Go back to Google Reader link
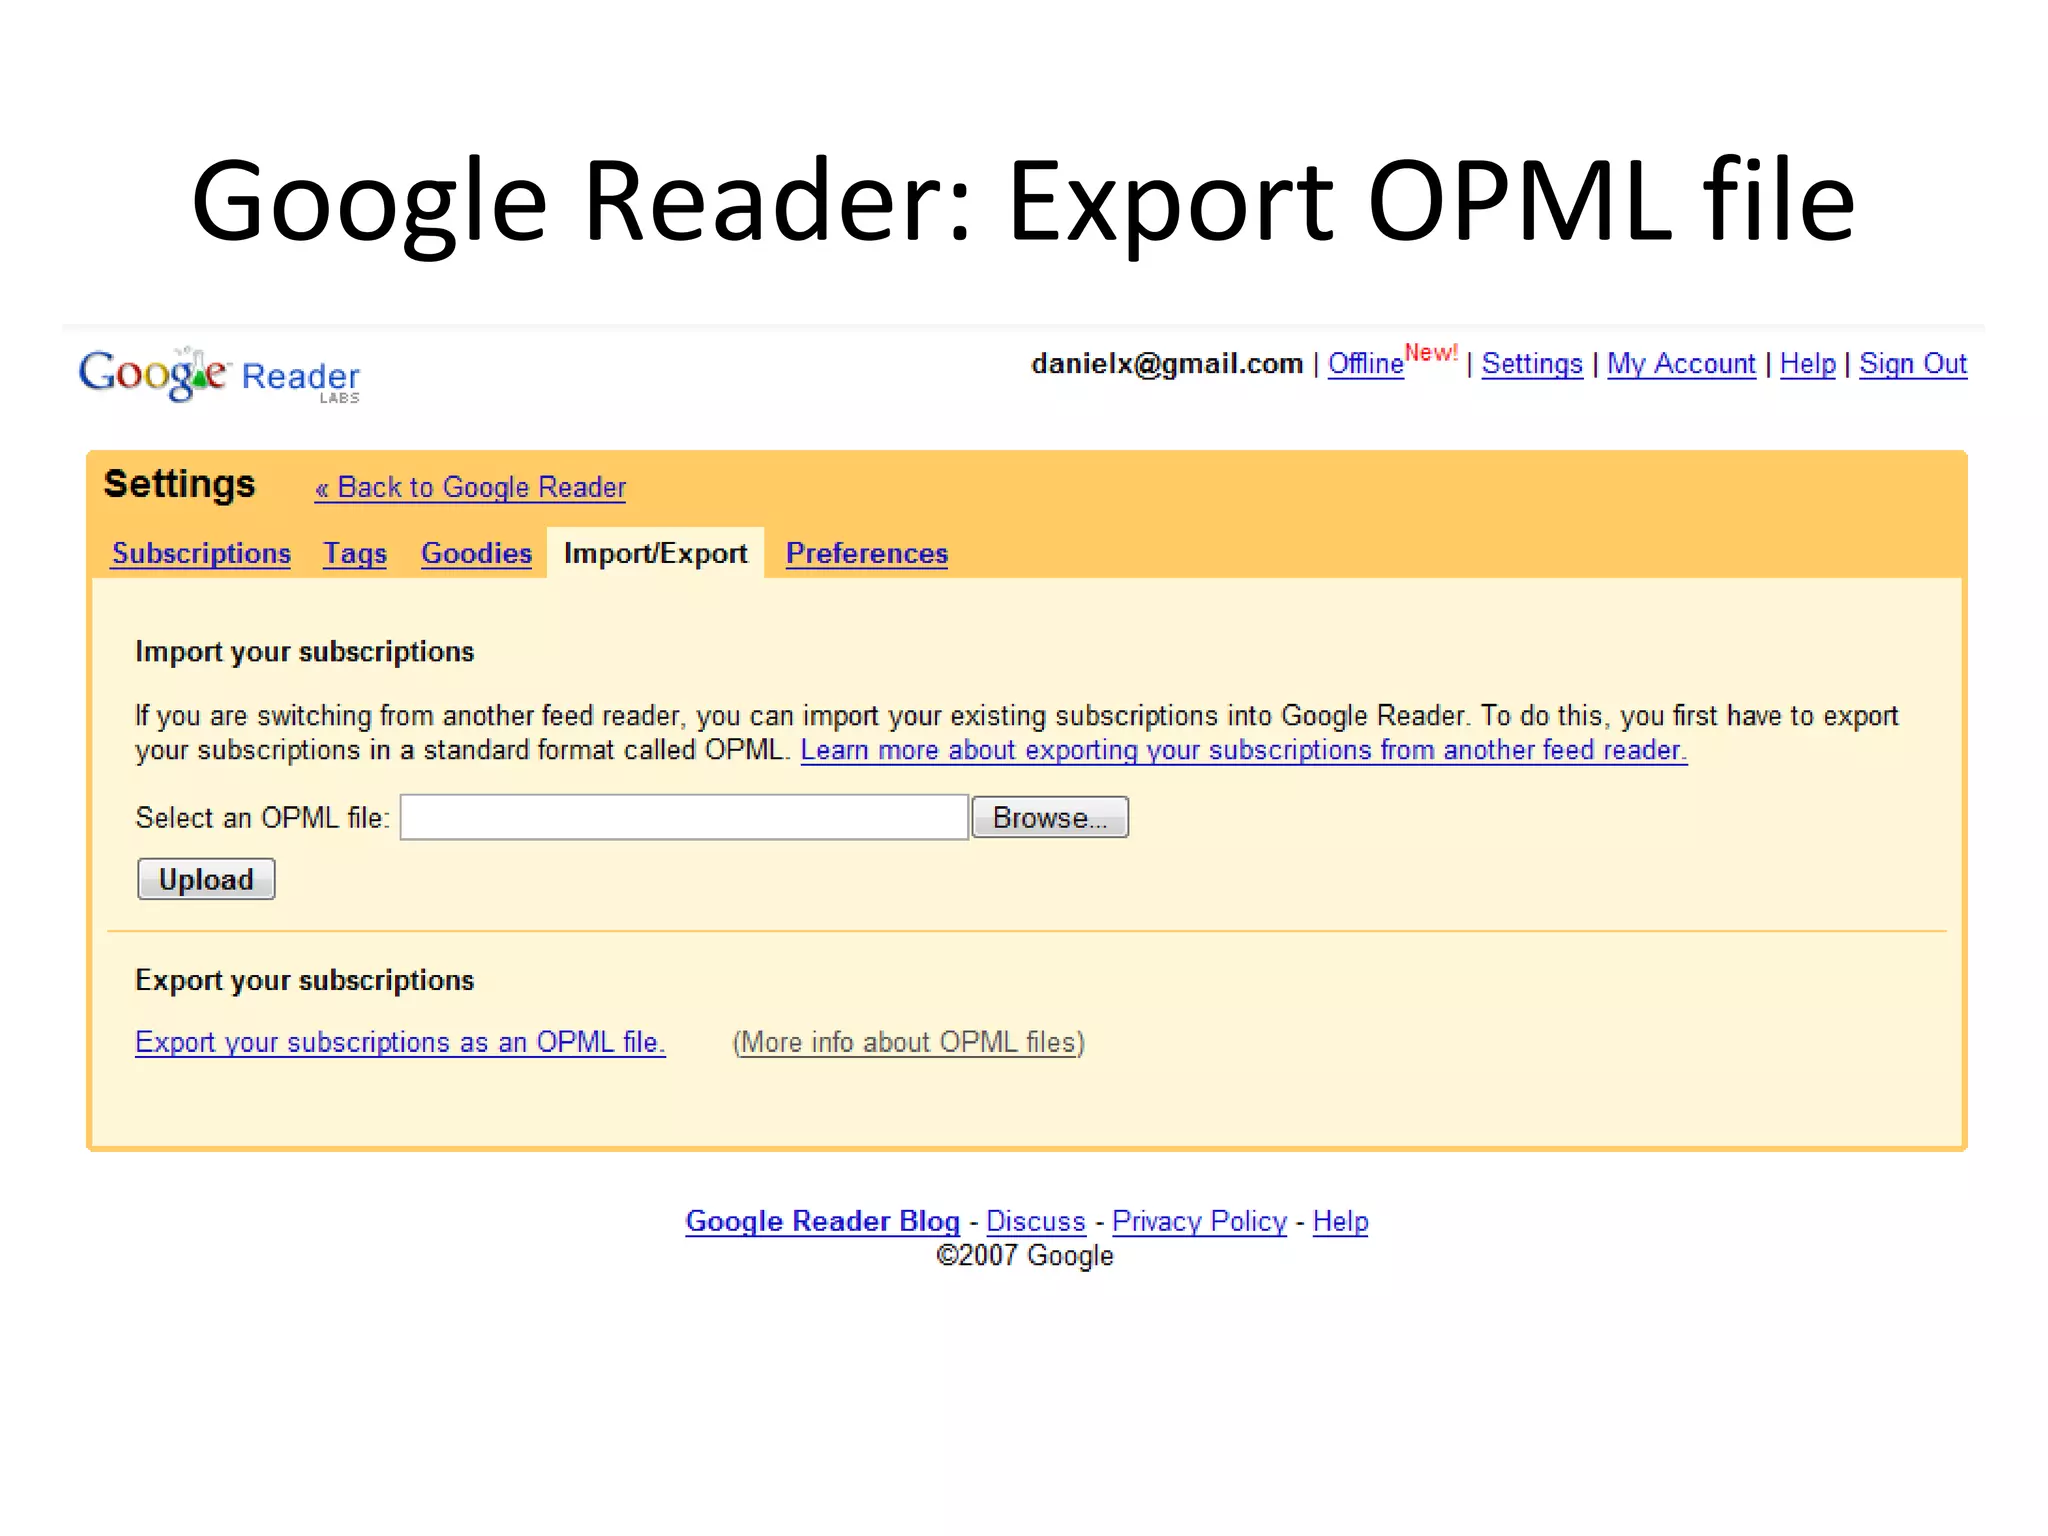2048x1536 pixels. 470,488
